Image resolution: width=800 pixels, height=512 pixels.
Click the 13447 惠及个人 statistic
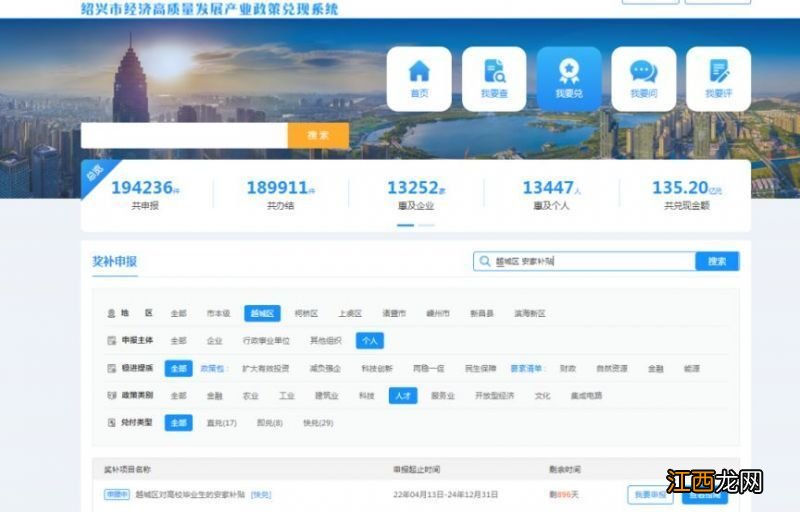[x=551, y=194]
